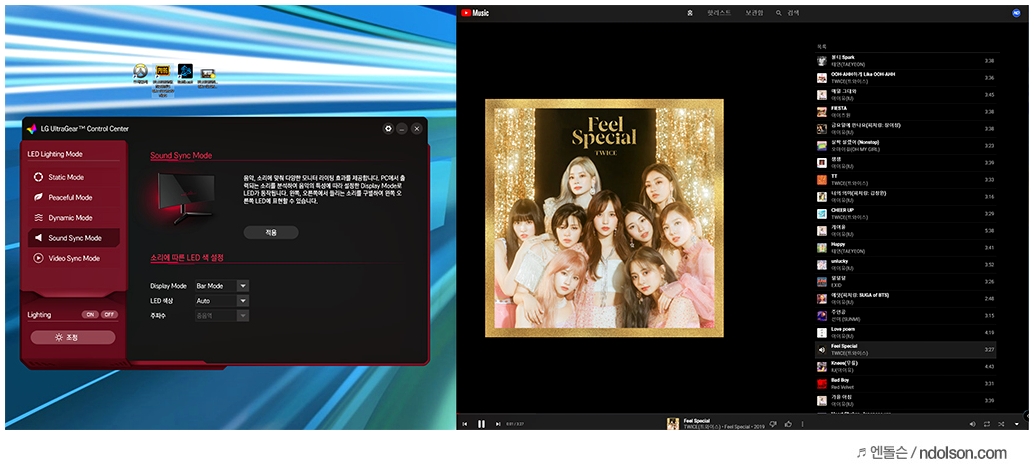Toggle shuffle mode

click(1002, 424)
